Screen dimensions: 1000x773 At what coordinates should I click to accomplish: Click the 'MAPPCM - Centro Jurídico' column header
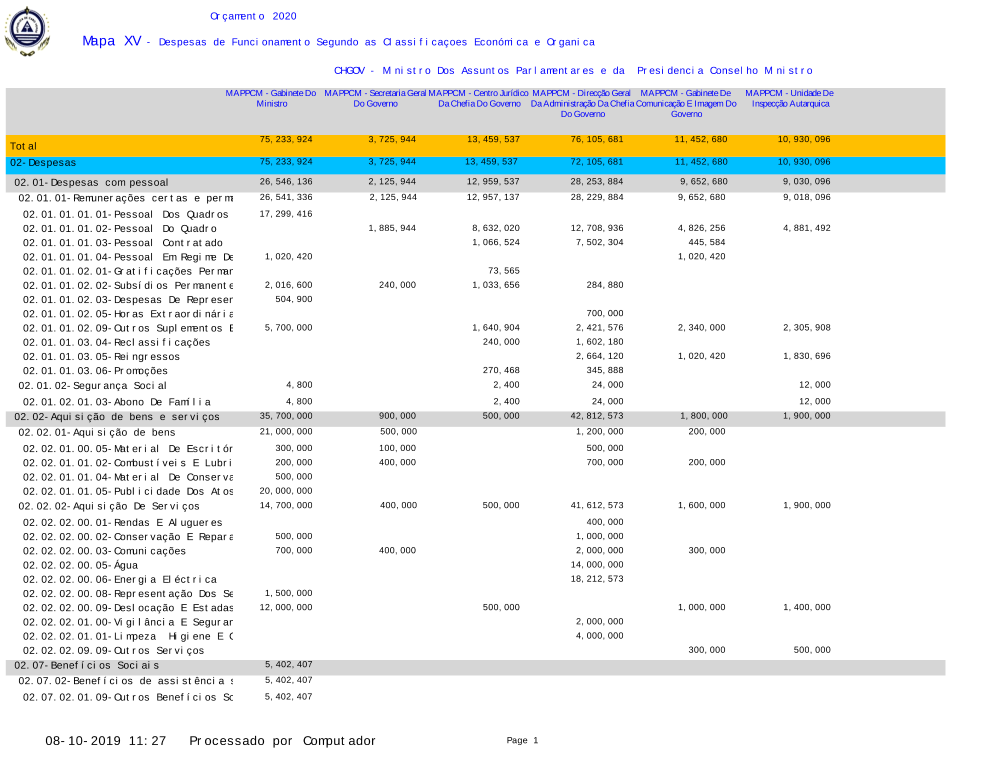point(479,98)
